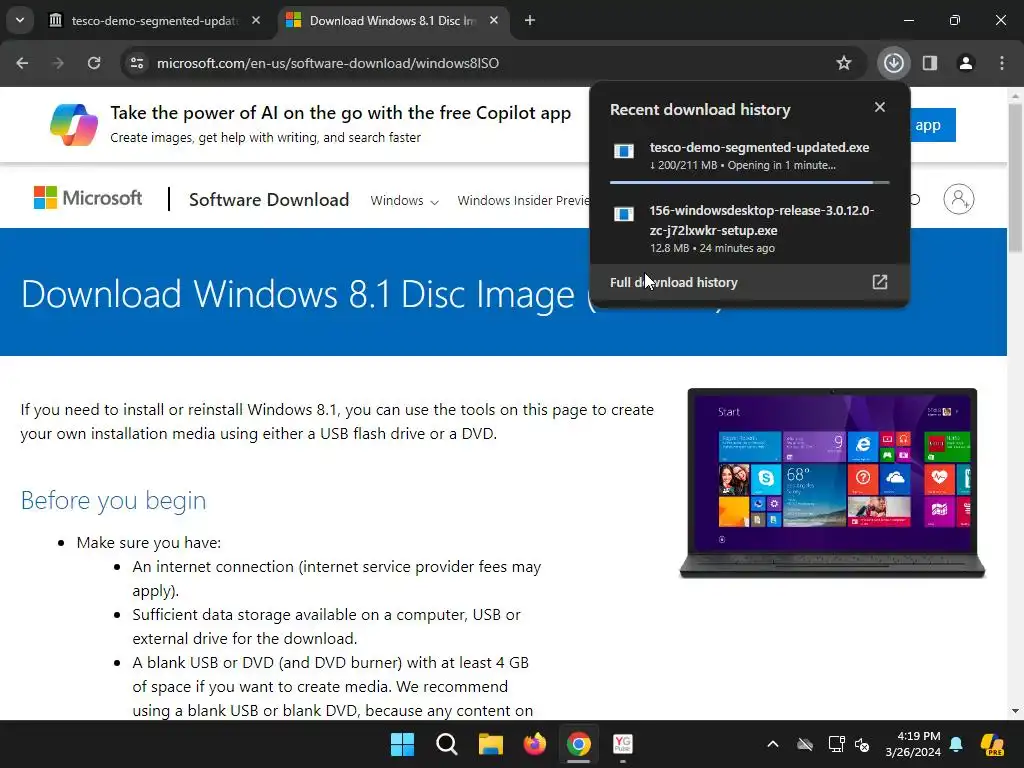This screenshot has width=1024, height=768.
Task: Click the tesco-demo download progress bar
Action: pyautogui.click(x=749, y=182)
